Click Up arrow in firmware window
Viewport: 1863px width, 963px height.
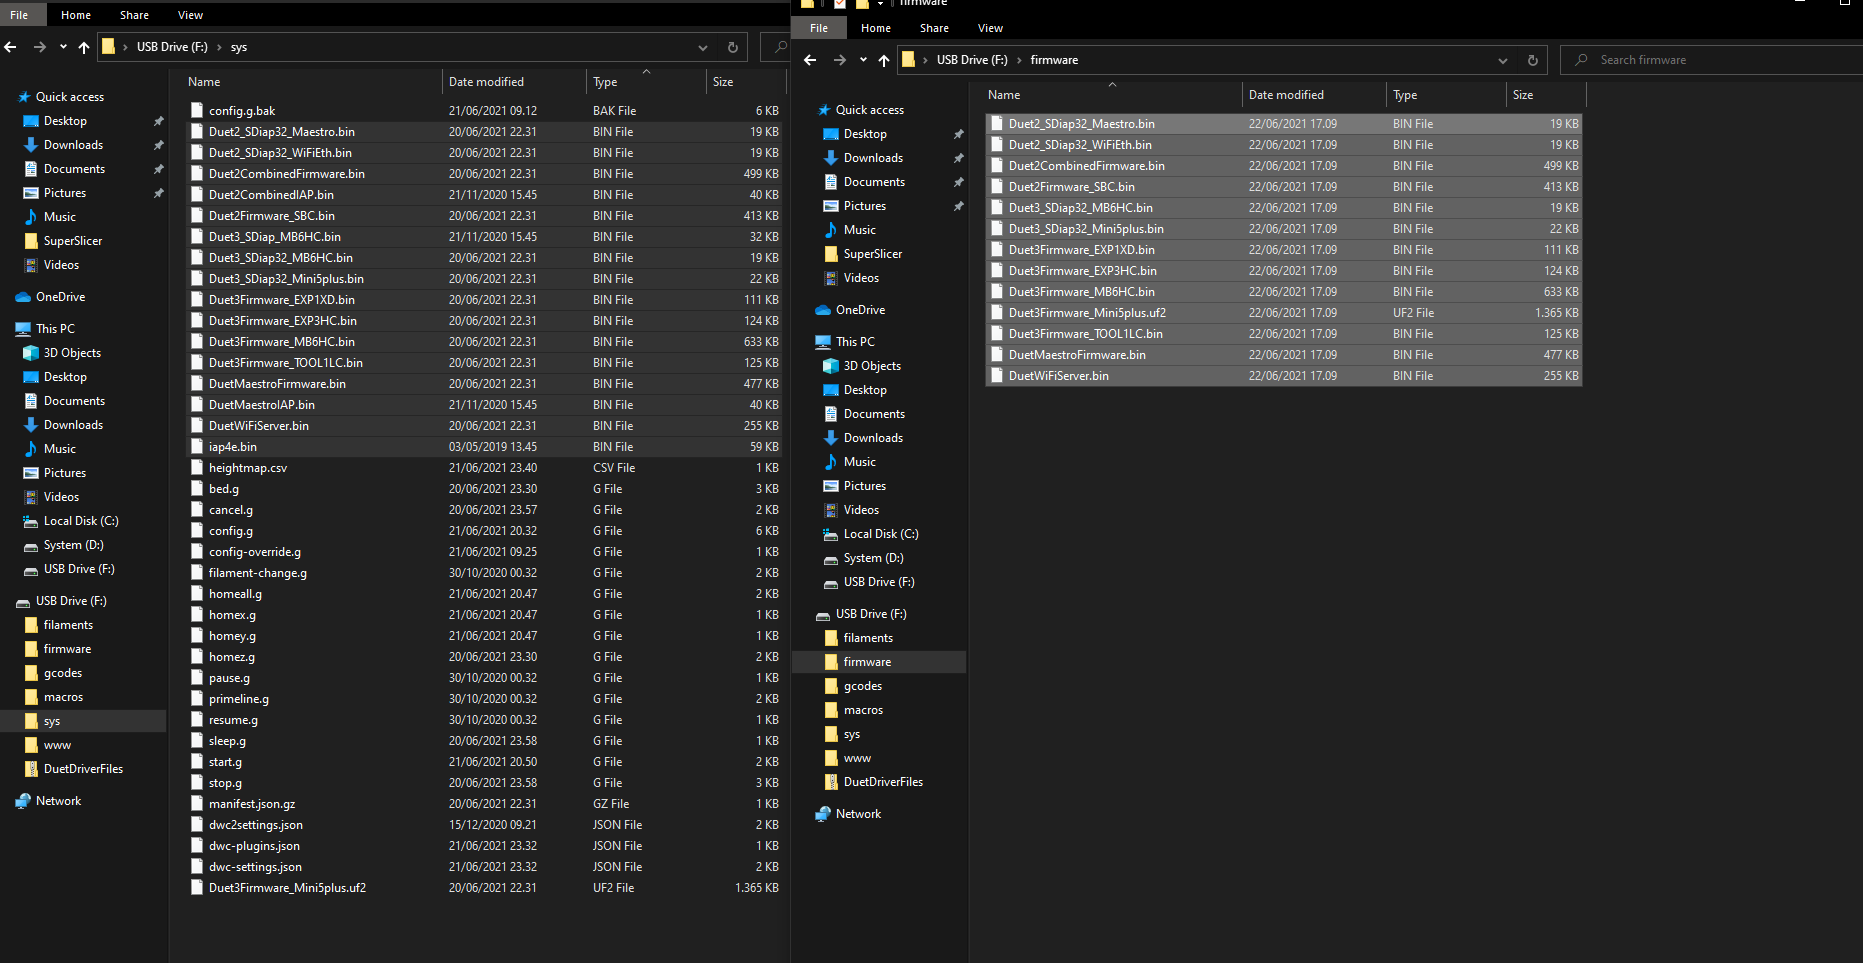pos(884,60)
